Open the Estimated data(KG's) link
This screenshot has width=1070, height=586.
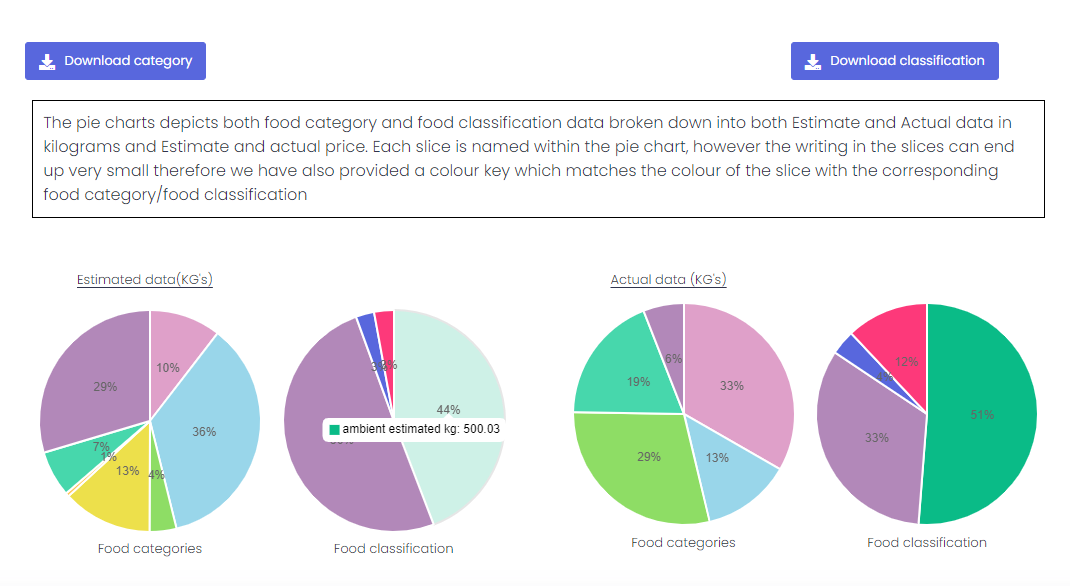(x=145, y=280)
